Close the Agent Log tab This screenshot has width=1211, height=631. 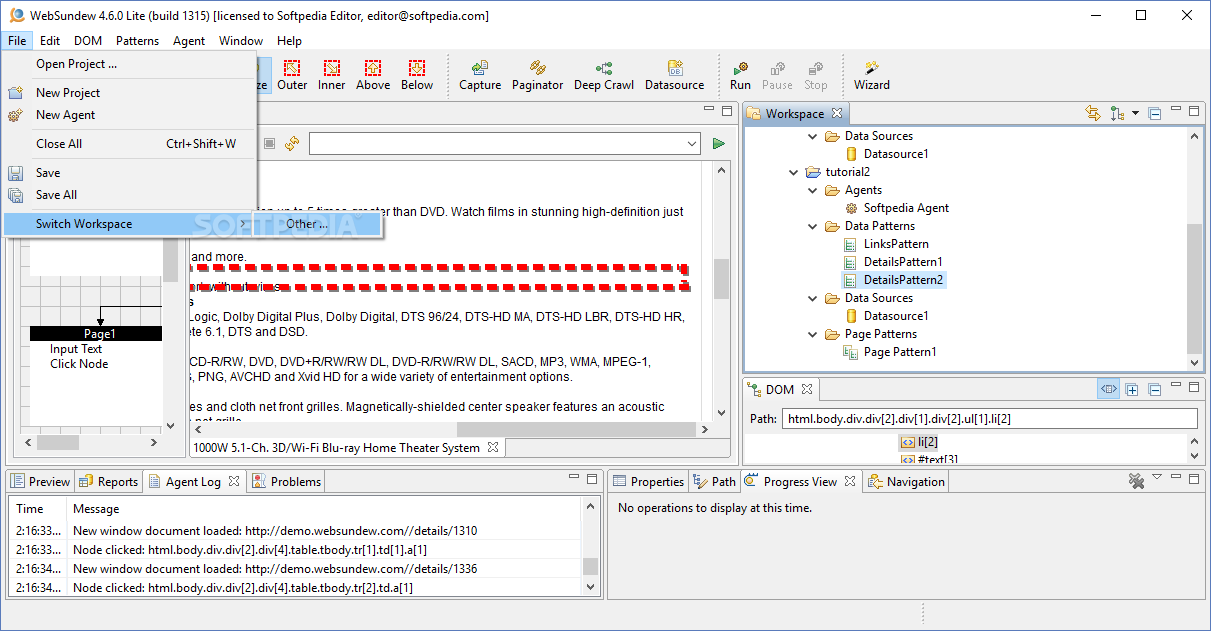point(234,481)
